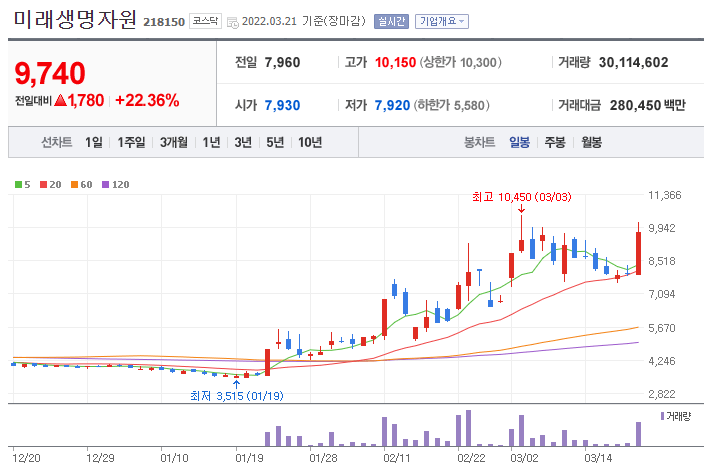Open the 기업개요 dropdown

[442, 21]
